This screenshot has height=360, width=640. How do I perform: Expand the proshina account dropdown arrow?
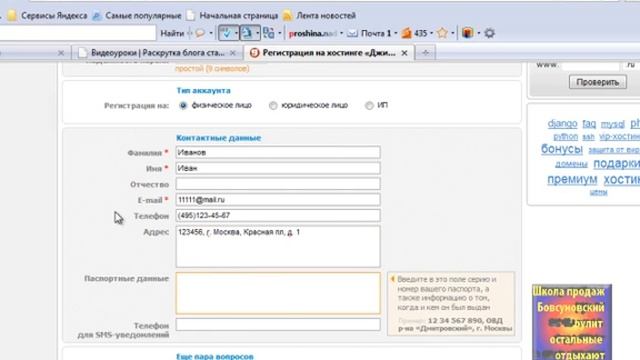tap(341, 33)
